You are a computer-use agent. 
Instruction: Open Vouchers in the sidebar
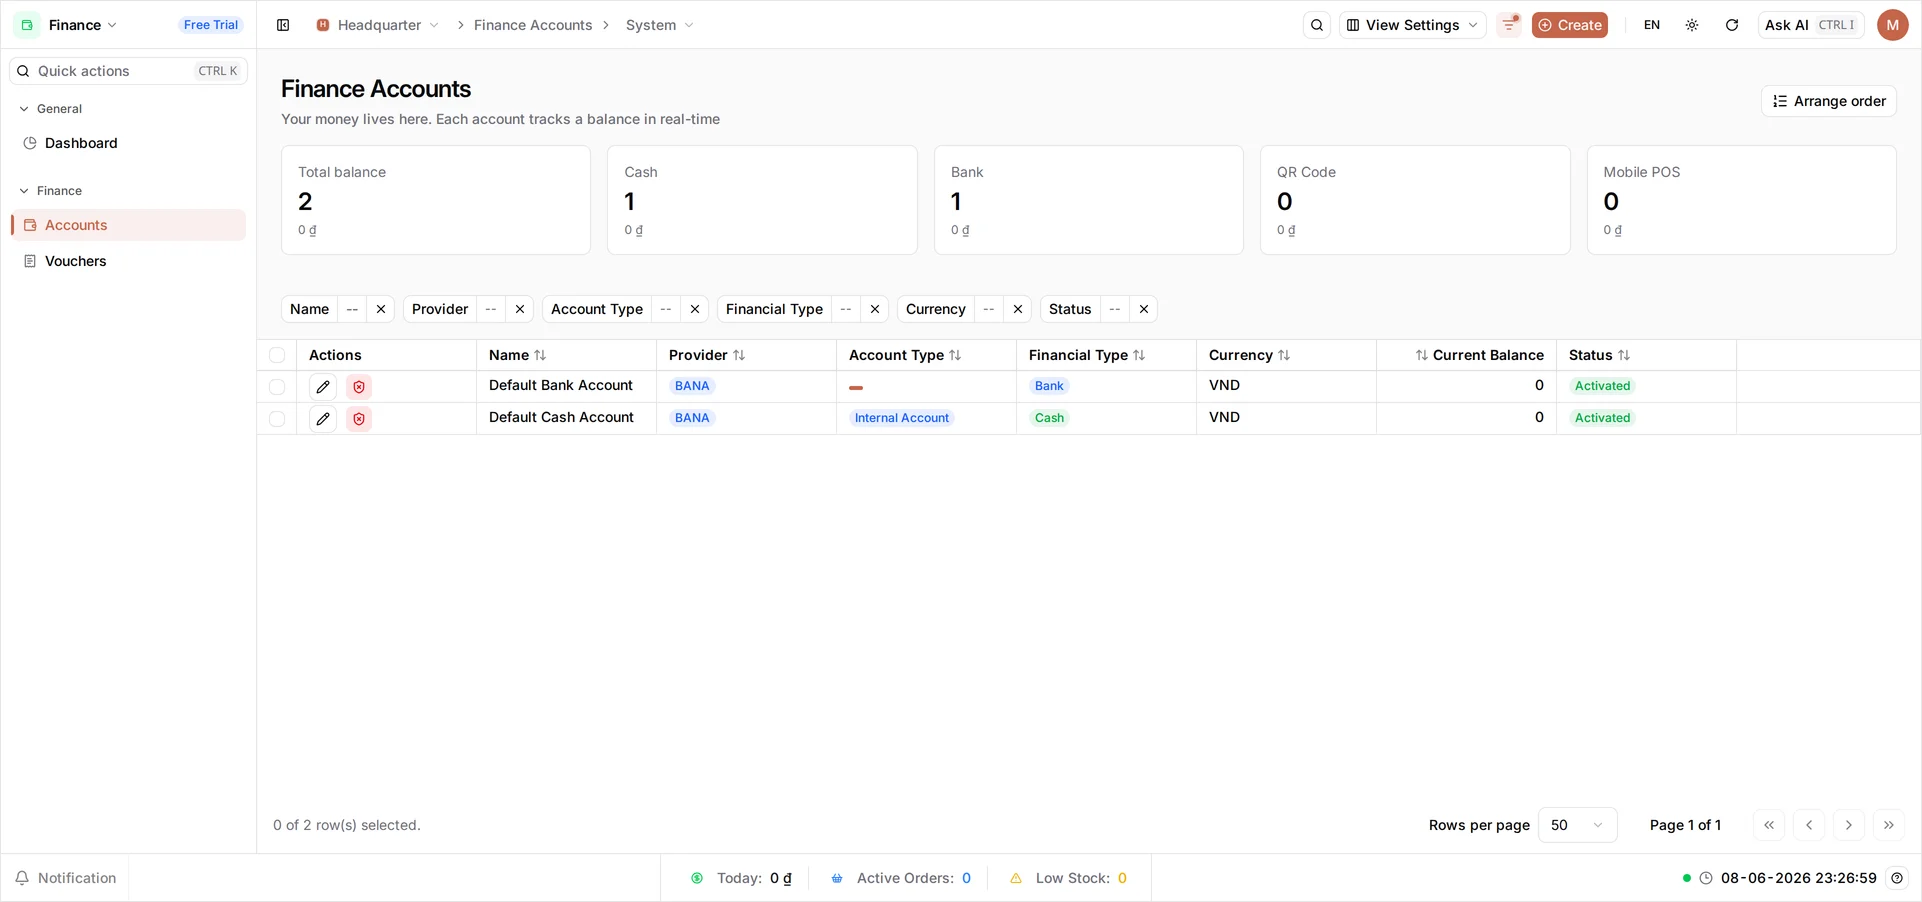coord(128,261)
